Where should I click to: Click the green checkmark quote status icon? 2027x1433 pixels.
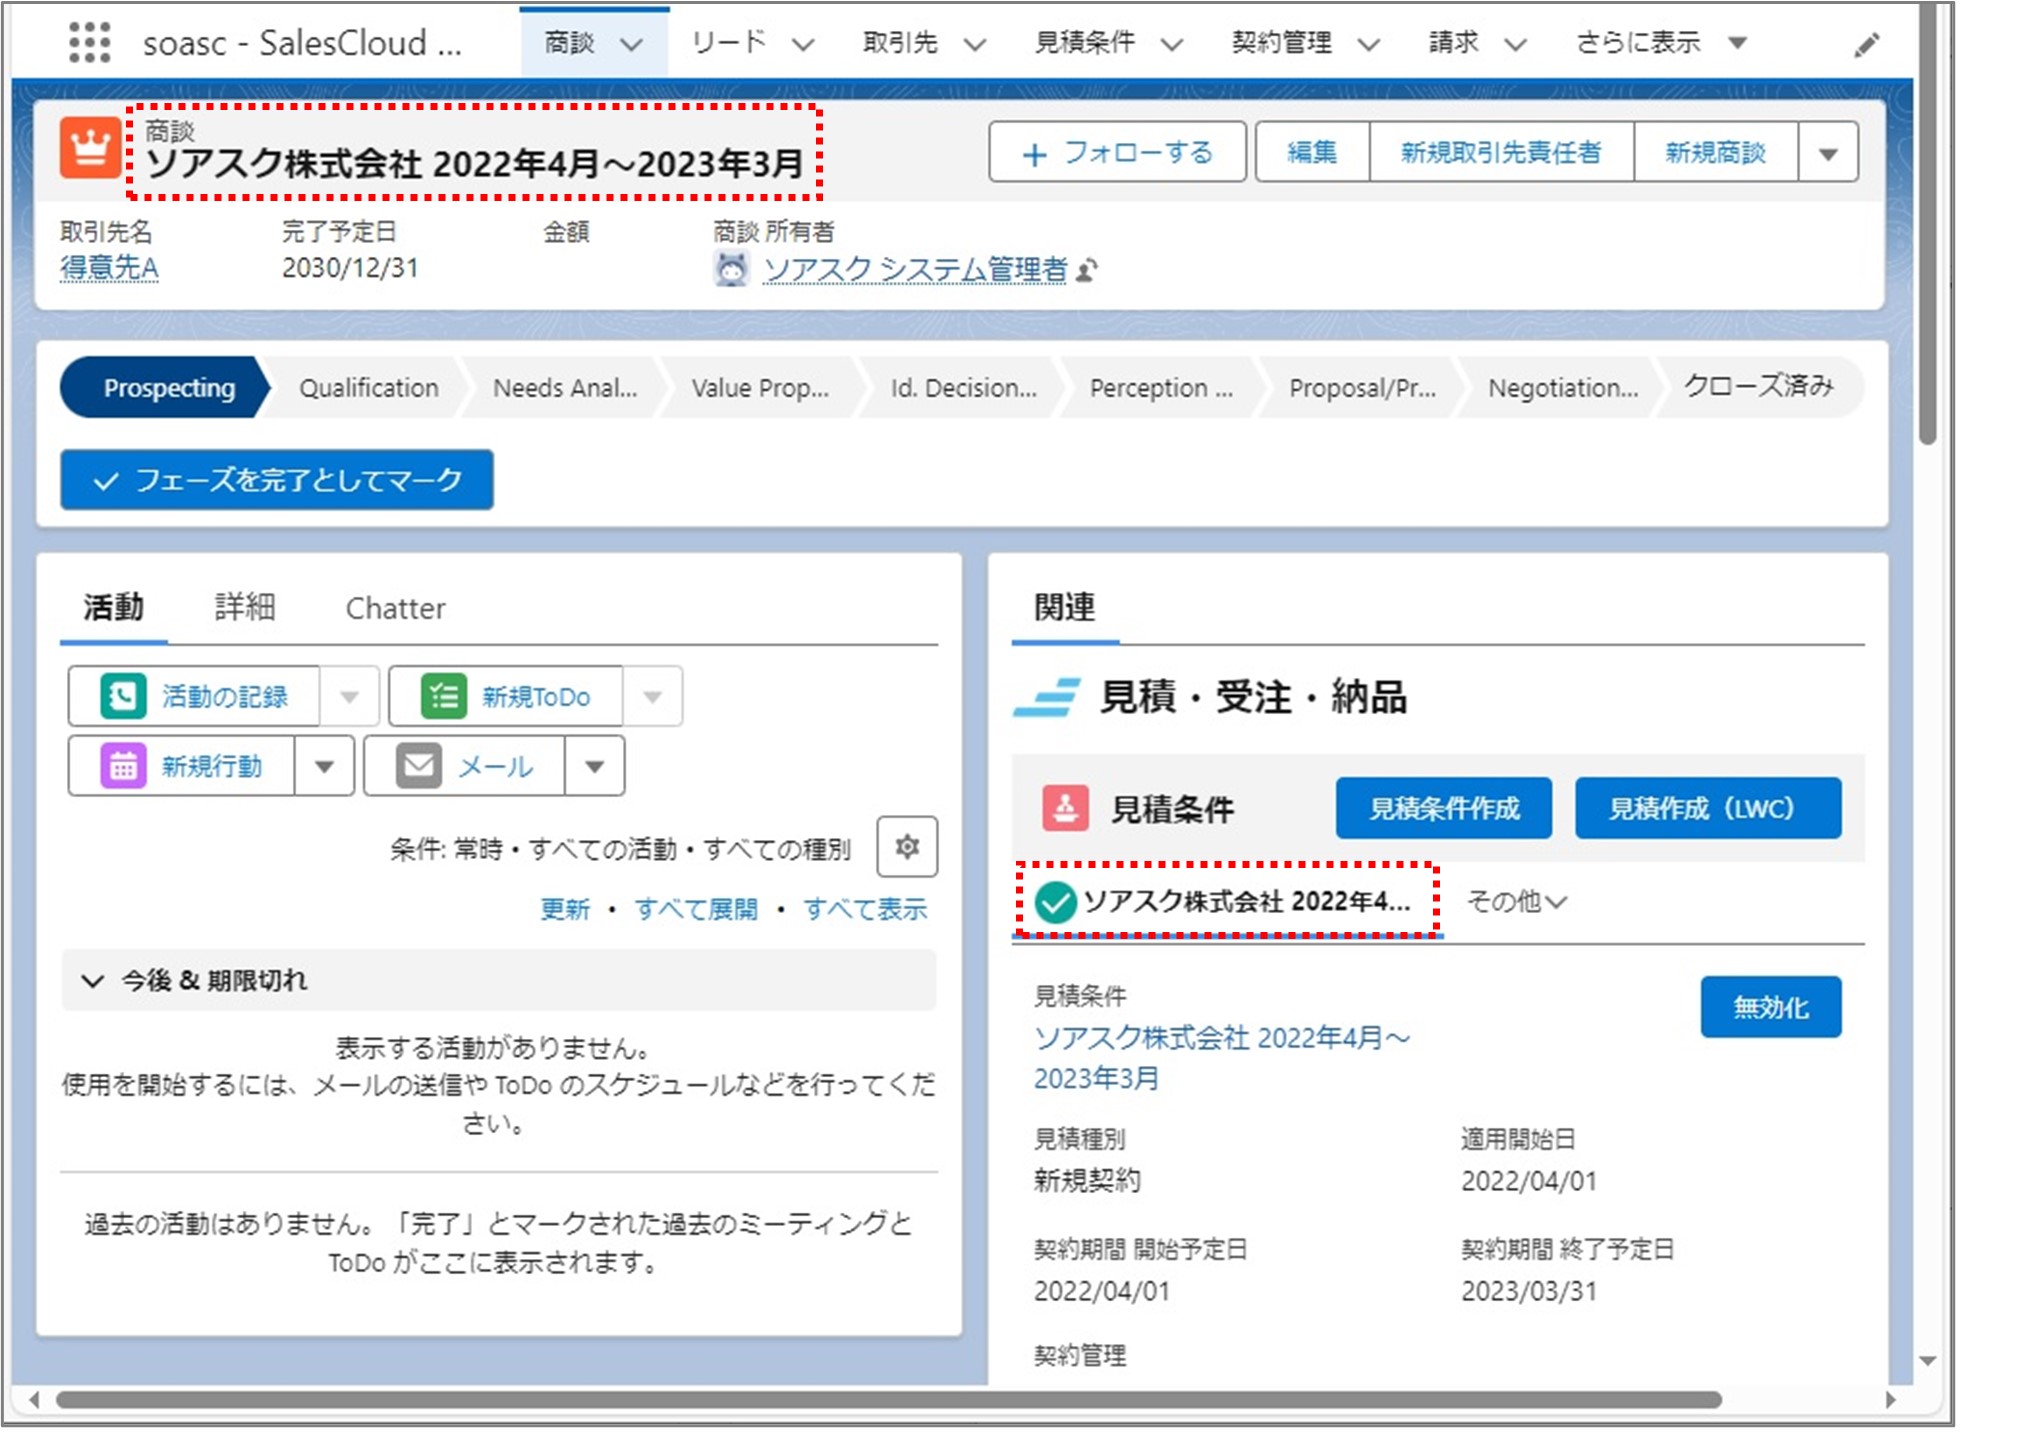pos(1055,902)
